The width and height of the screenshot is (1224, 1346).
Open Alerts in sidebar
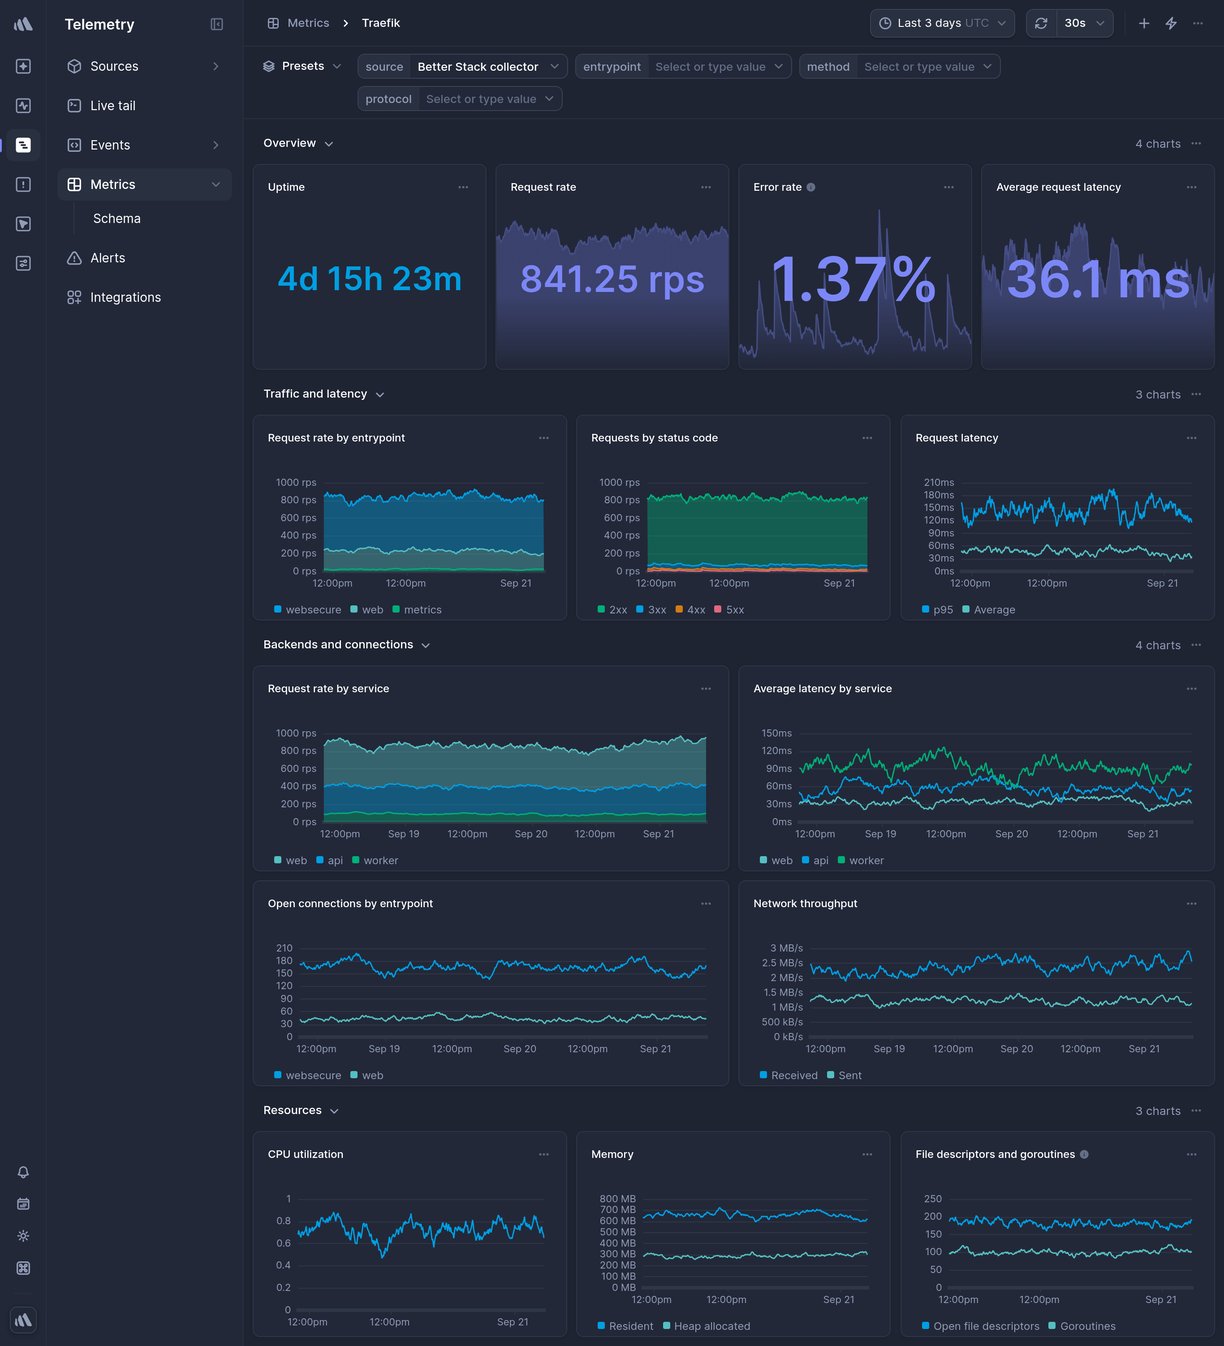pos(145,258)
